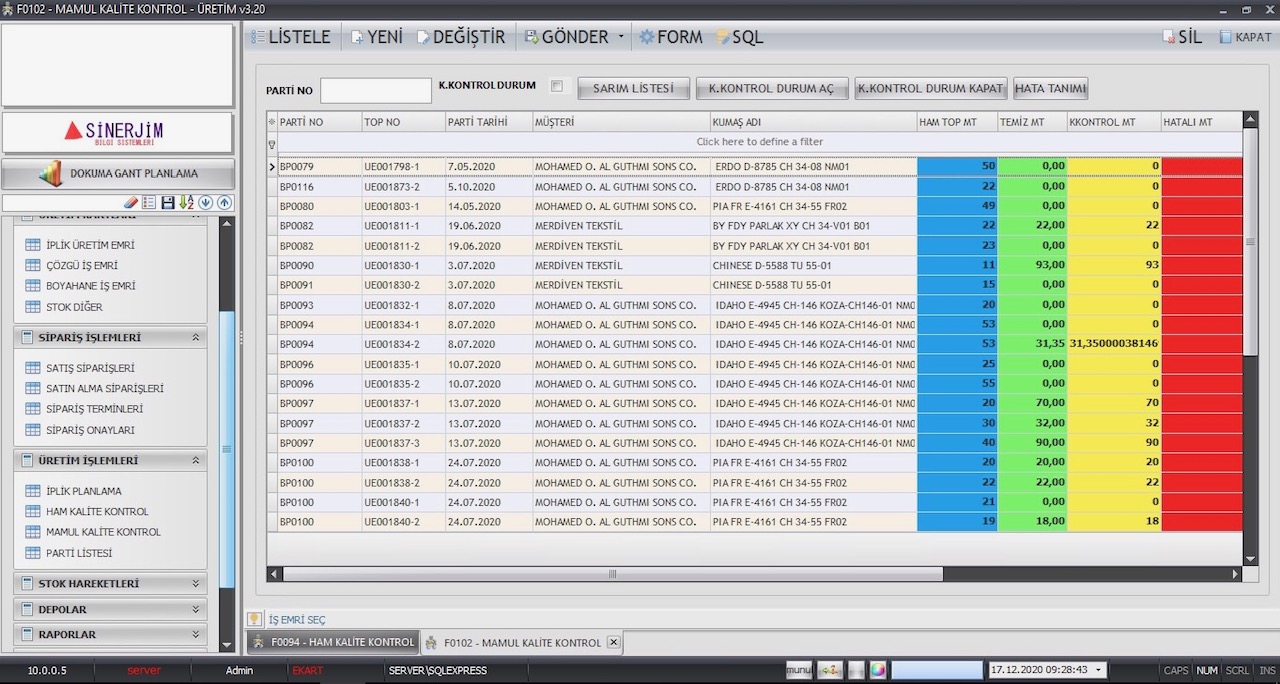The height and width of the screenshot is (684, 1280).
Task: Click the K.KONTROL DURUM AÇ button
Action: pyautogui.click(x=772, y=88)
